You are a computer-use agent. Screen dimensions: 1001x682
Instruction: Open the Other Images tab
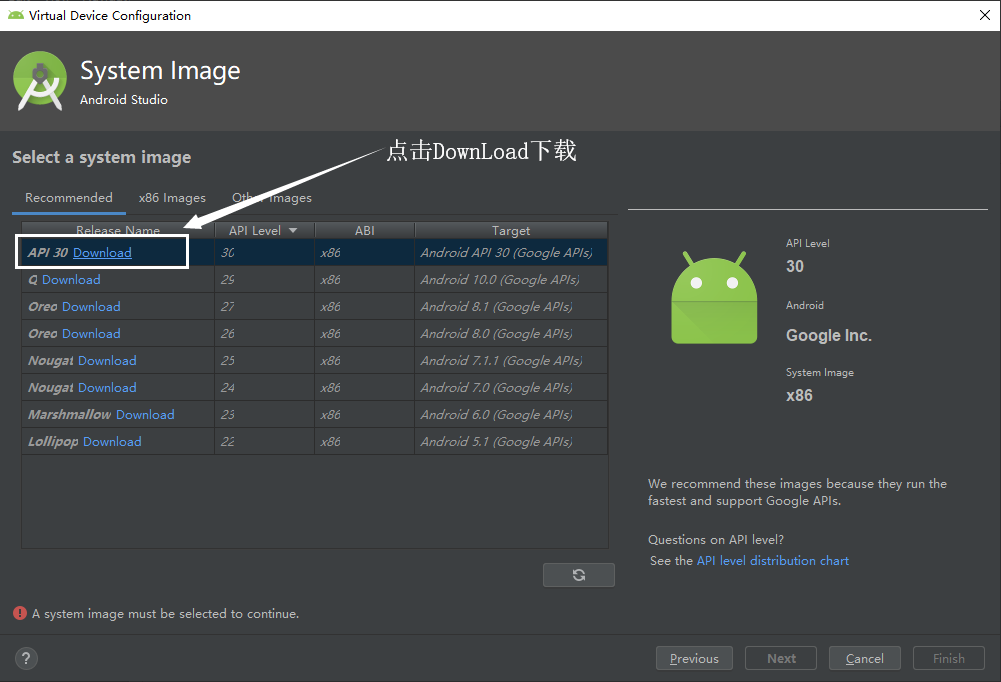(x=272, y=198)
